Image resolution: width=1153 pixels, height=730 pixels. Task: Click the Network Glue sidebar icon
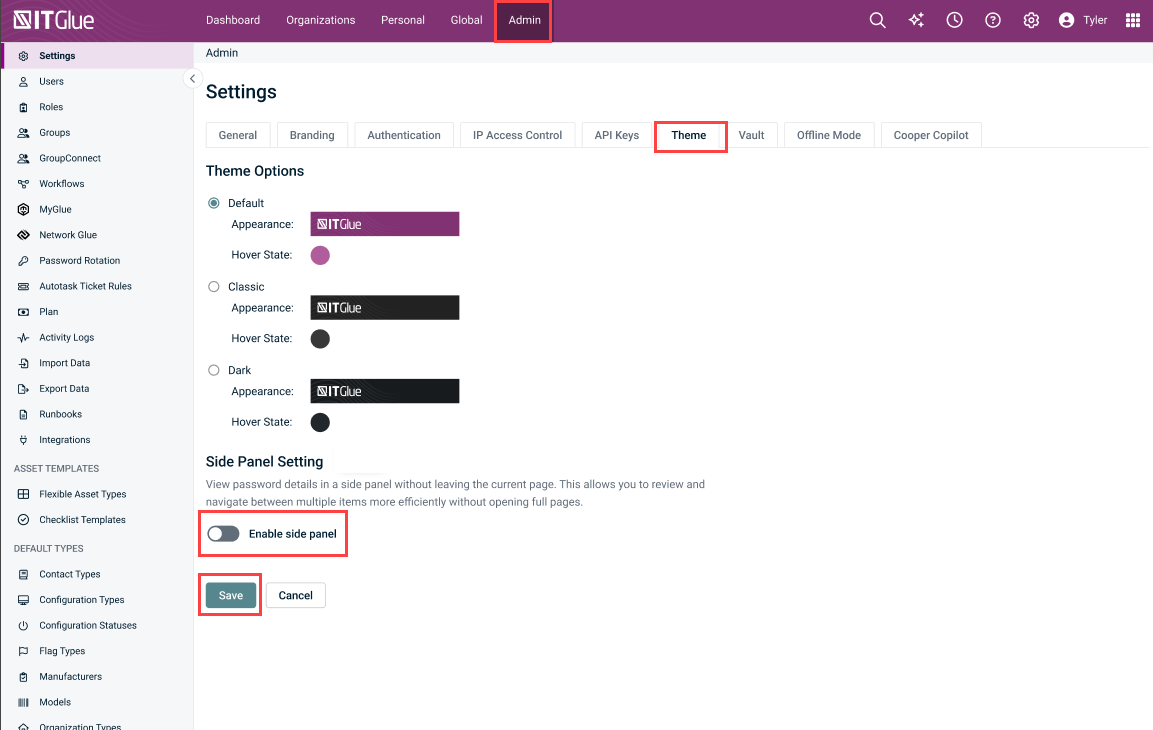(24, 235)
